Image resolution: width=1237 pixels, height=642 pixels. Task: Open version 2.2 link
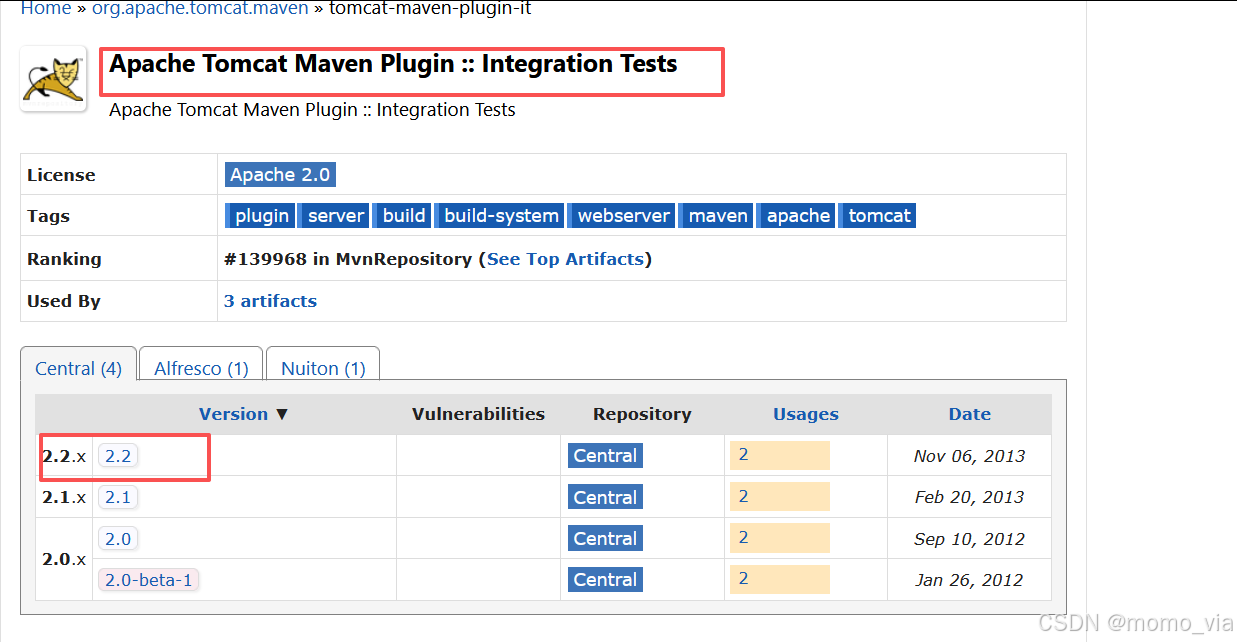(x=118, y=456)
